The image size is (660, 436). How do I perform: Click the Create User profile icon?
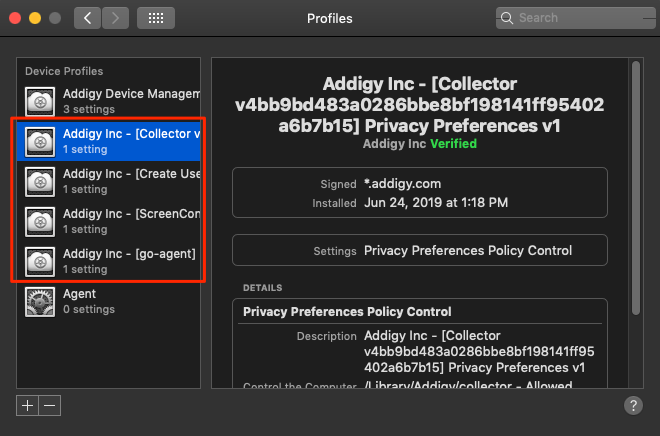click(x=40, y=181)
